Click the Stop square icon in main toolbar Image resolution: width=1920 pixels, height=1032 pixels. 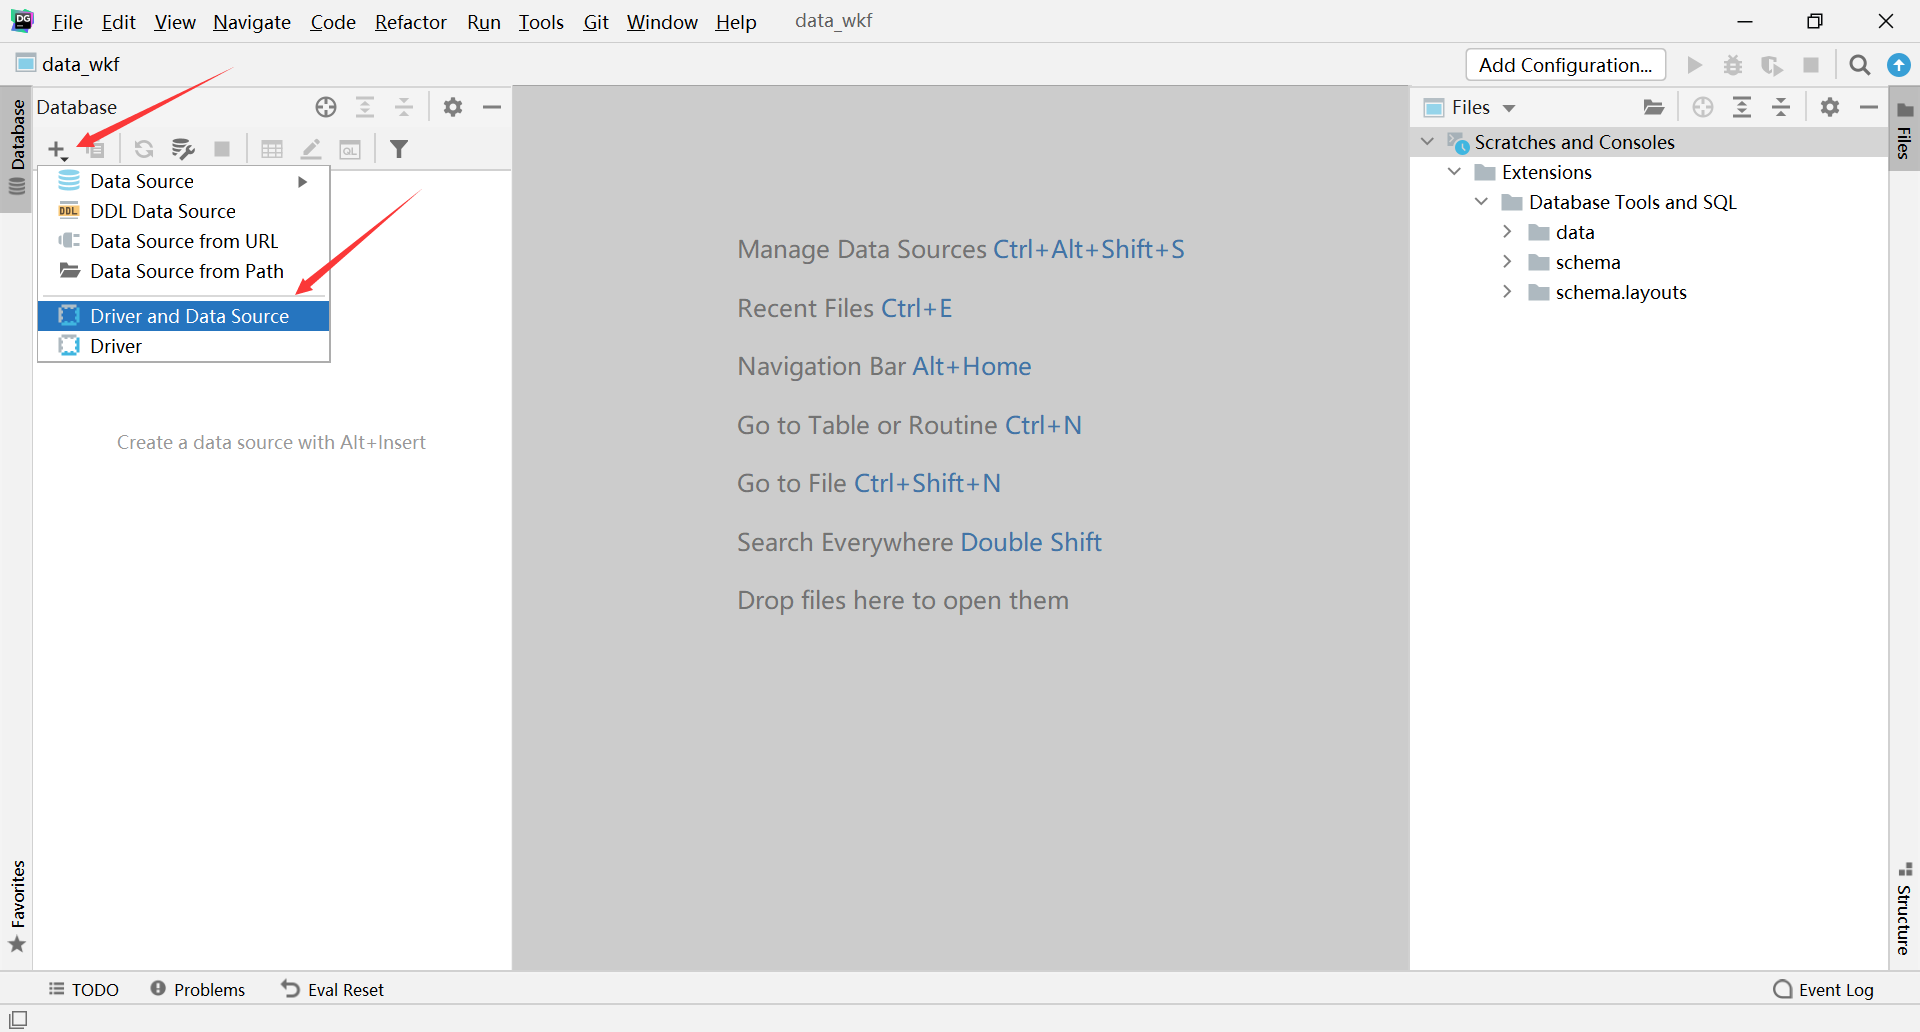1811,65
